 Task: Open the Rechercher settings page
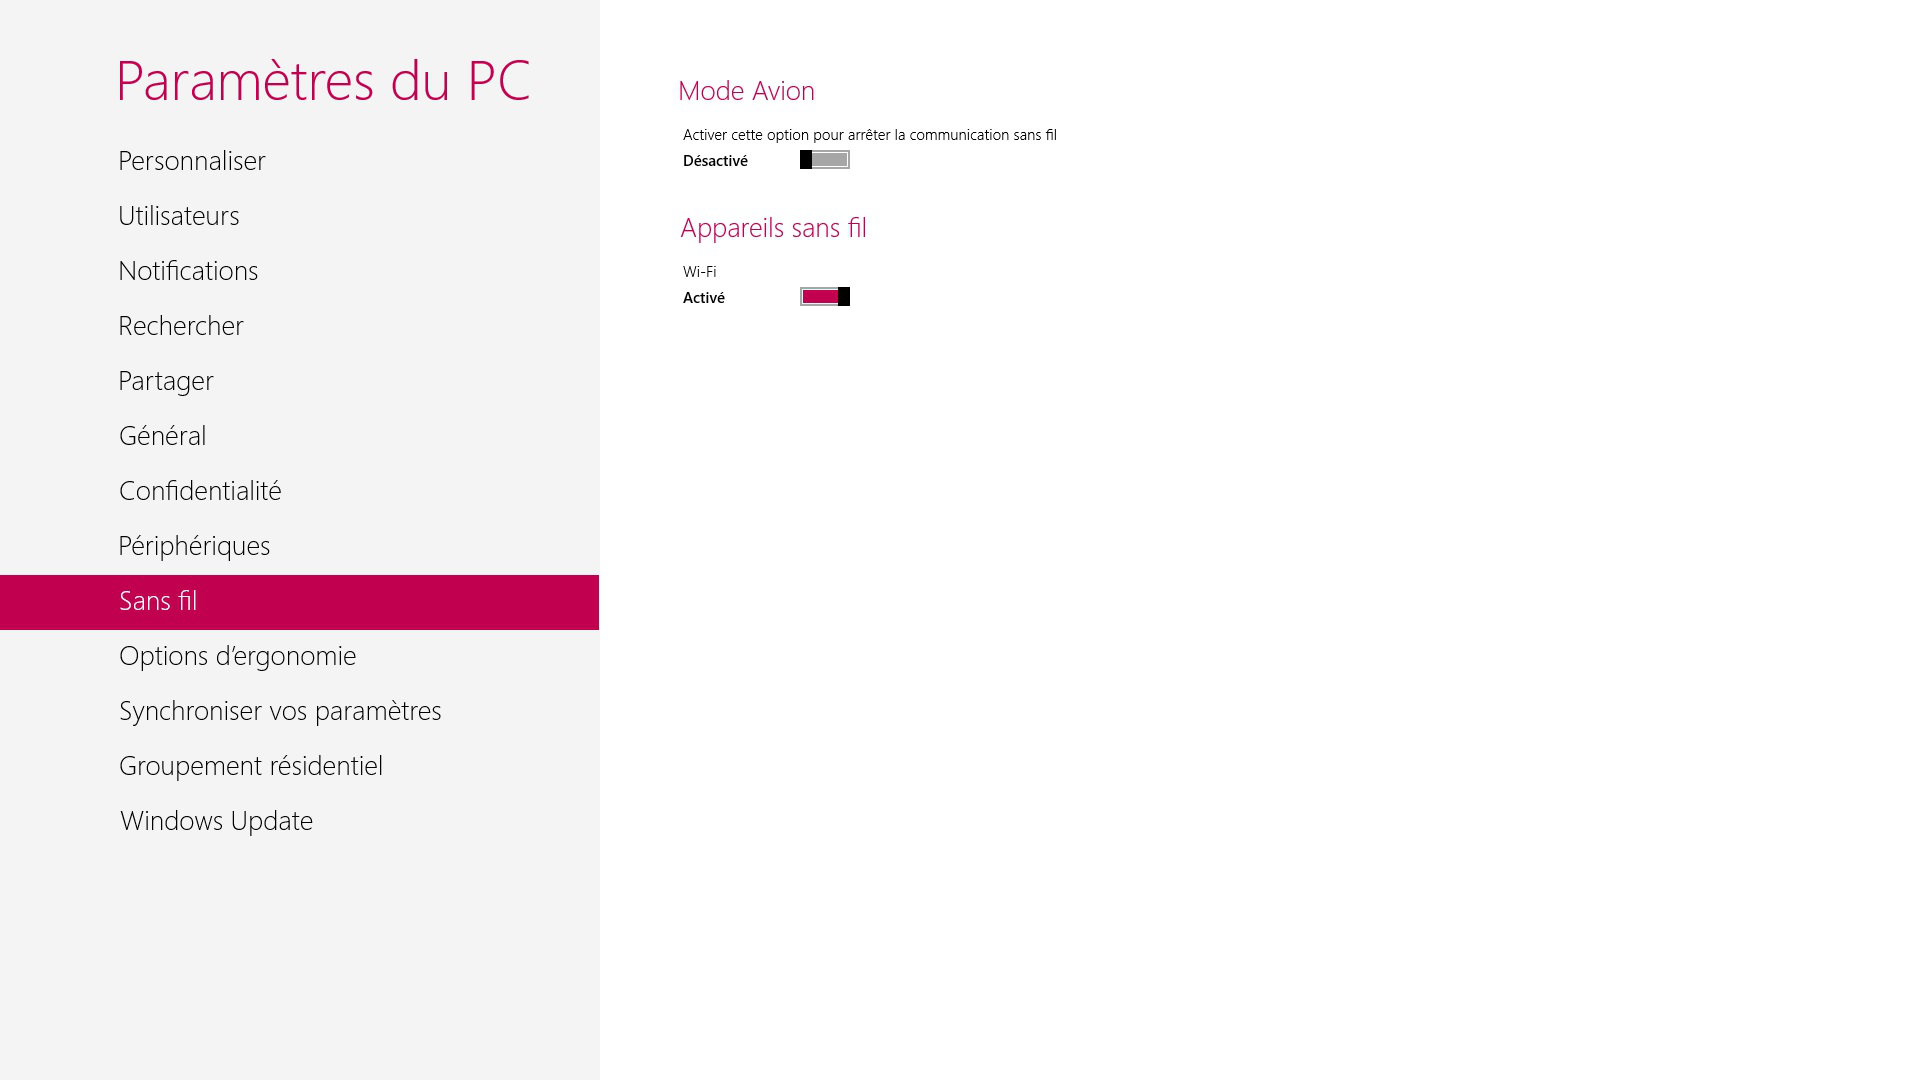(181, 326)
